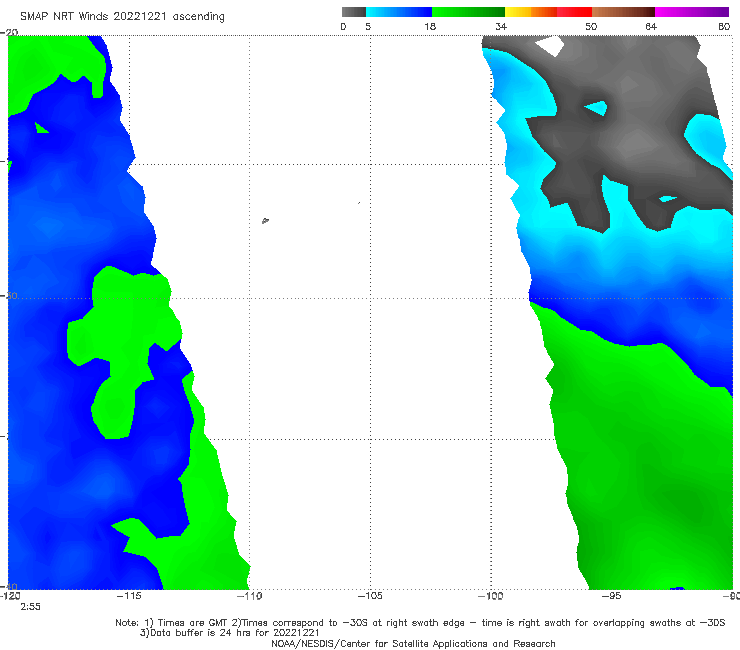Screen dimensions: 740x650
Task: Click the colorbar label '50'
Action: (x=591, y=27)
